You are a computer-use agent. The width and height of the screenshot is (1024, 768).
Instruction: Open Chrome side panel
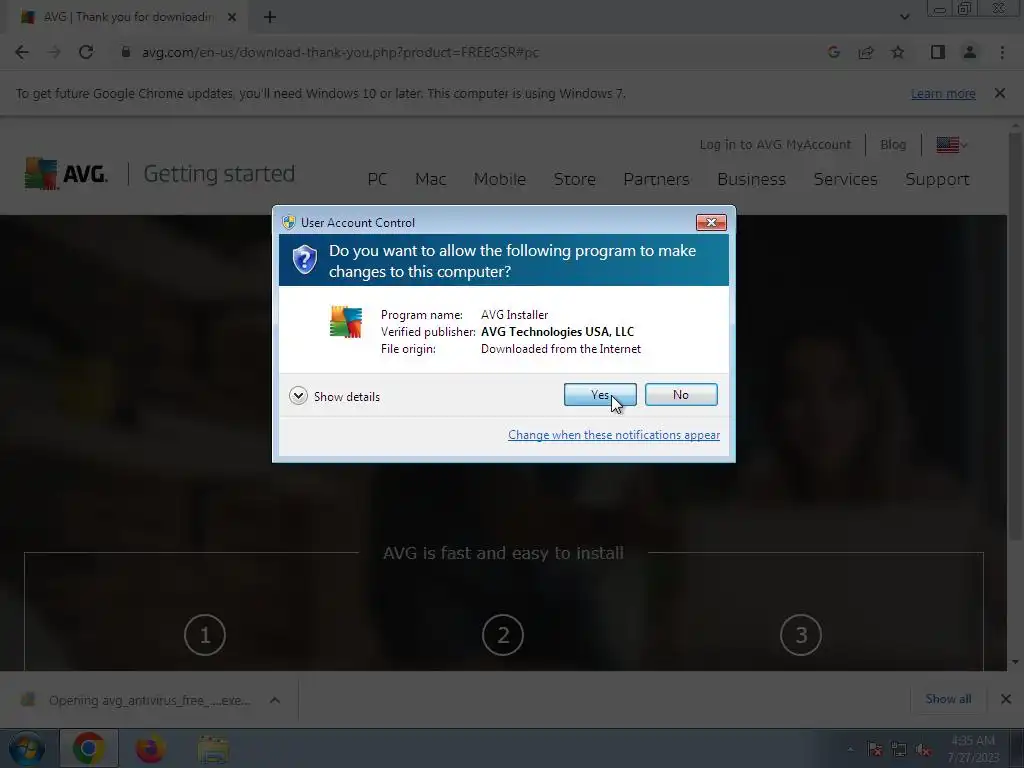pyautogui.click(x=938, y=52)
